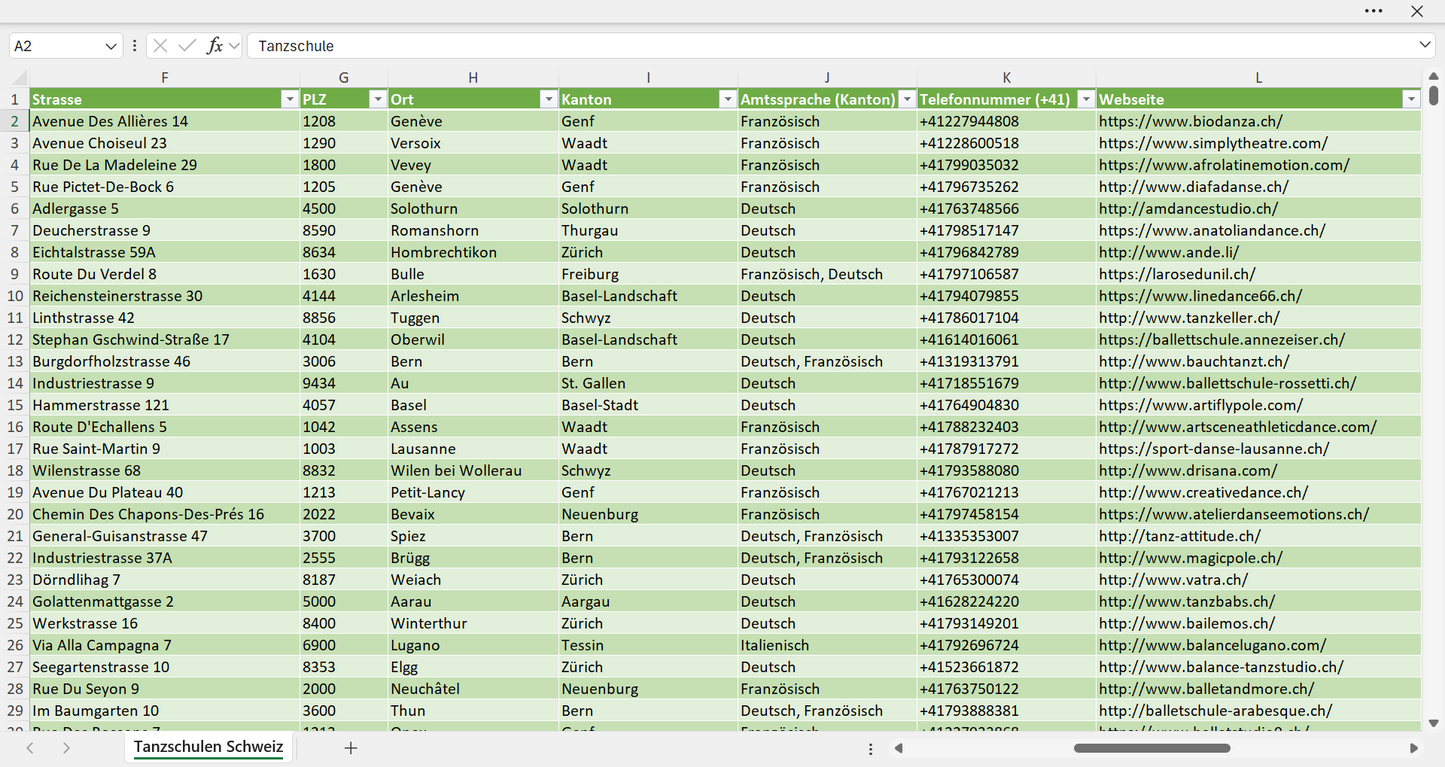This screenshot has height=767, width=1445.
Task: Select Ort cell Hombrechtikon
Action: pos(473,252)
